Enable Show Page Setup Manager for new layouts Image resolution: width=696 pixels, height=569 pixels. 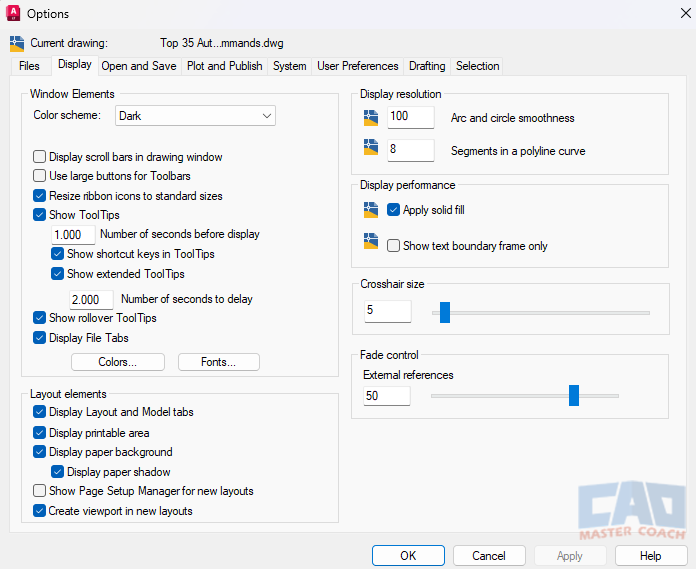40,491
